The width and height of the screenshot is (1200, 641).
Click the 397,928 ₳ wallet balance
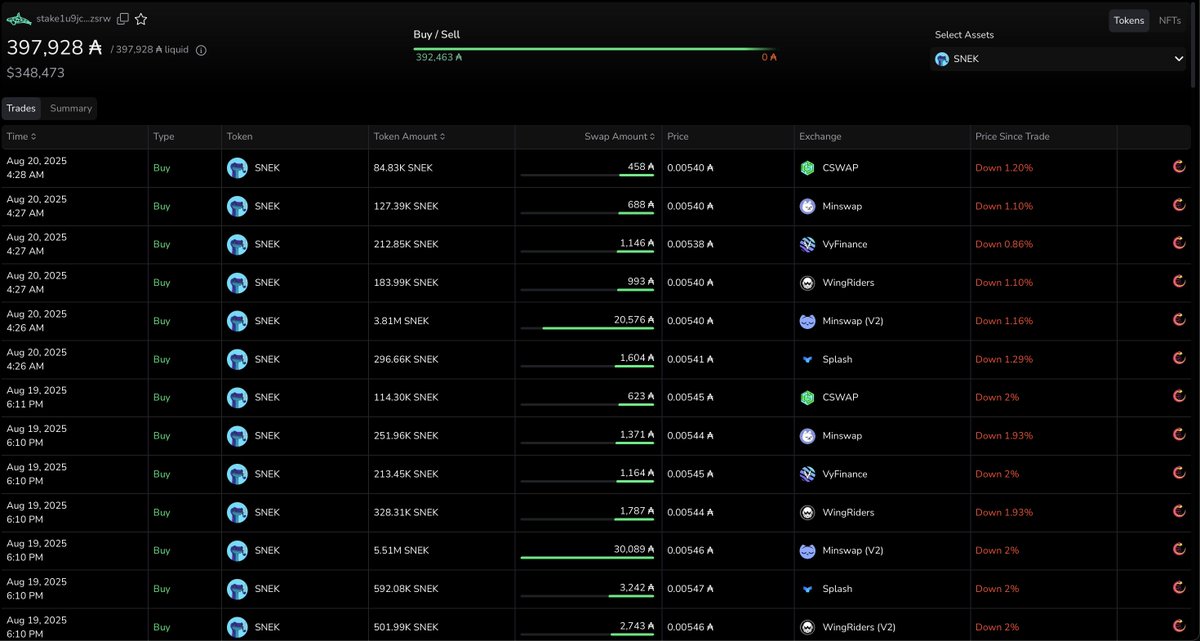click(x=55, y=47)
